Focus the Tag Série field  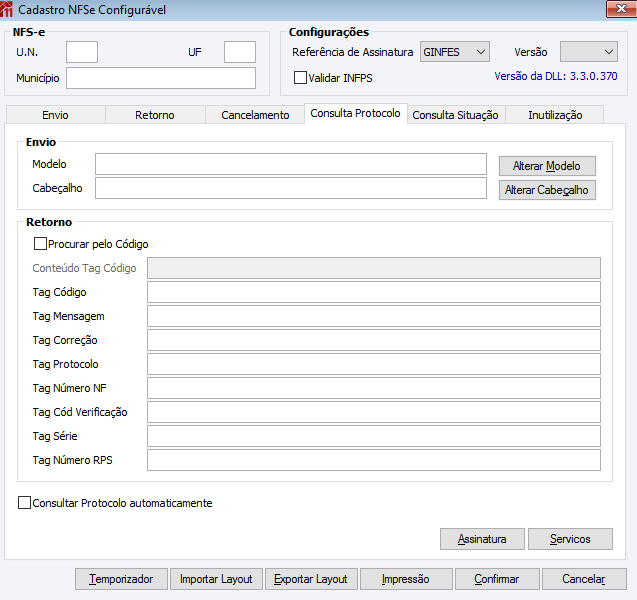pyautogui.click(x=374, y=435)
